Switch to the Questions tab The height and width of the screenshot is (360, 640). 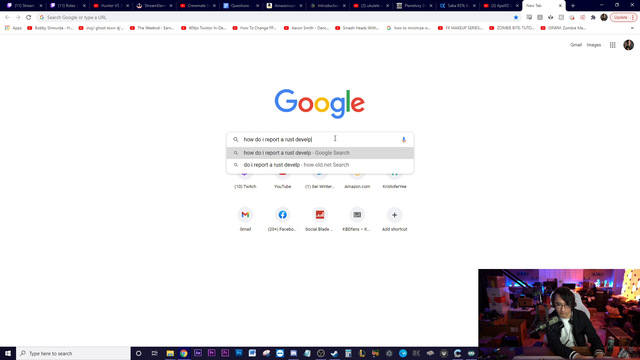241,6
